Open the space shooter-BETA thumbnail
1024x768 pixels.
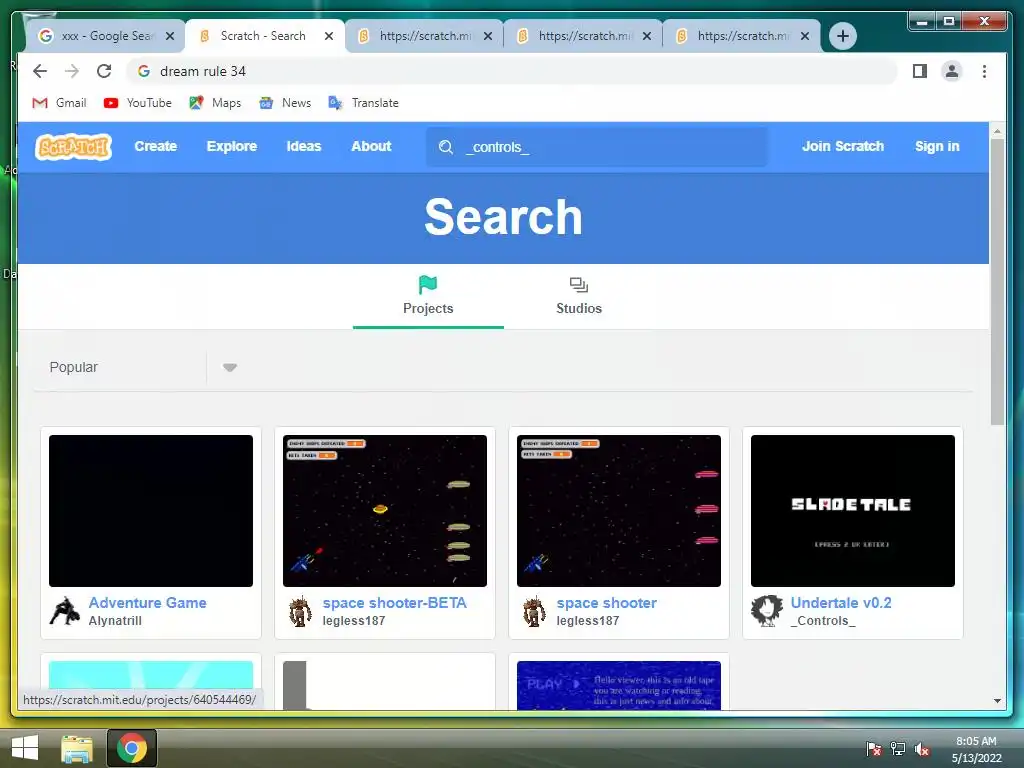tap(385, 511)
